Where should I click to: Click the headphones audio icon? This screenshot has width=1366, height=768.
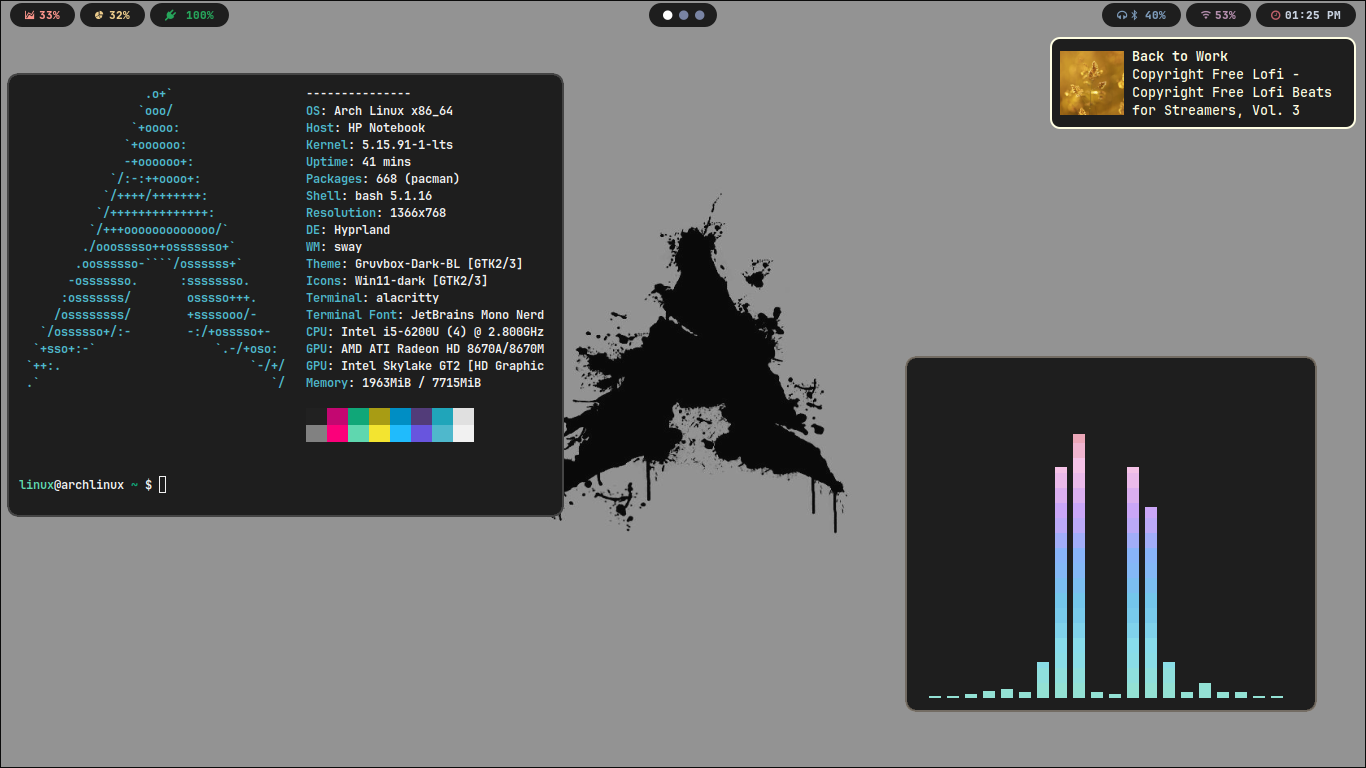pos(1122,15)
